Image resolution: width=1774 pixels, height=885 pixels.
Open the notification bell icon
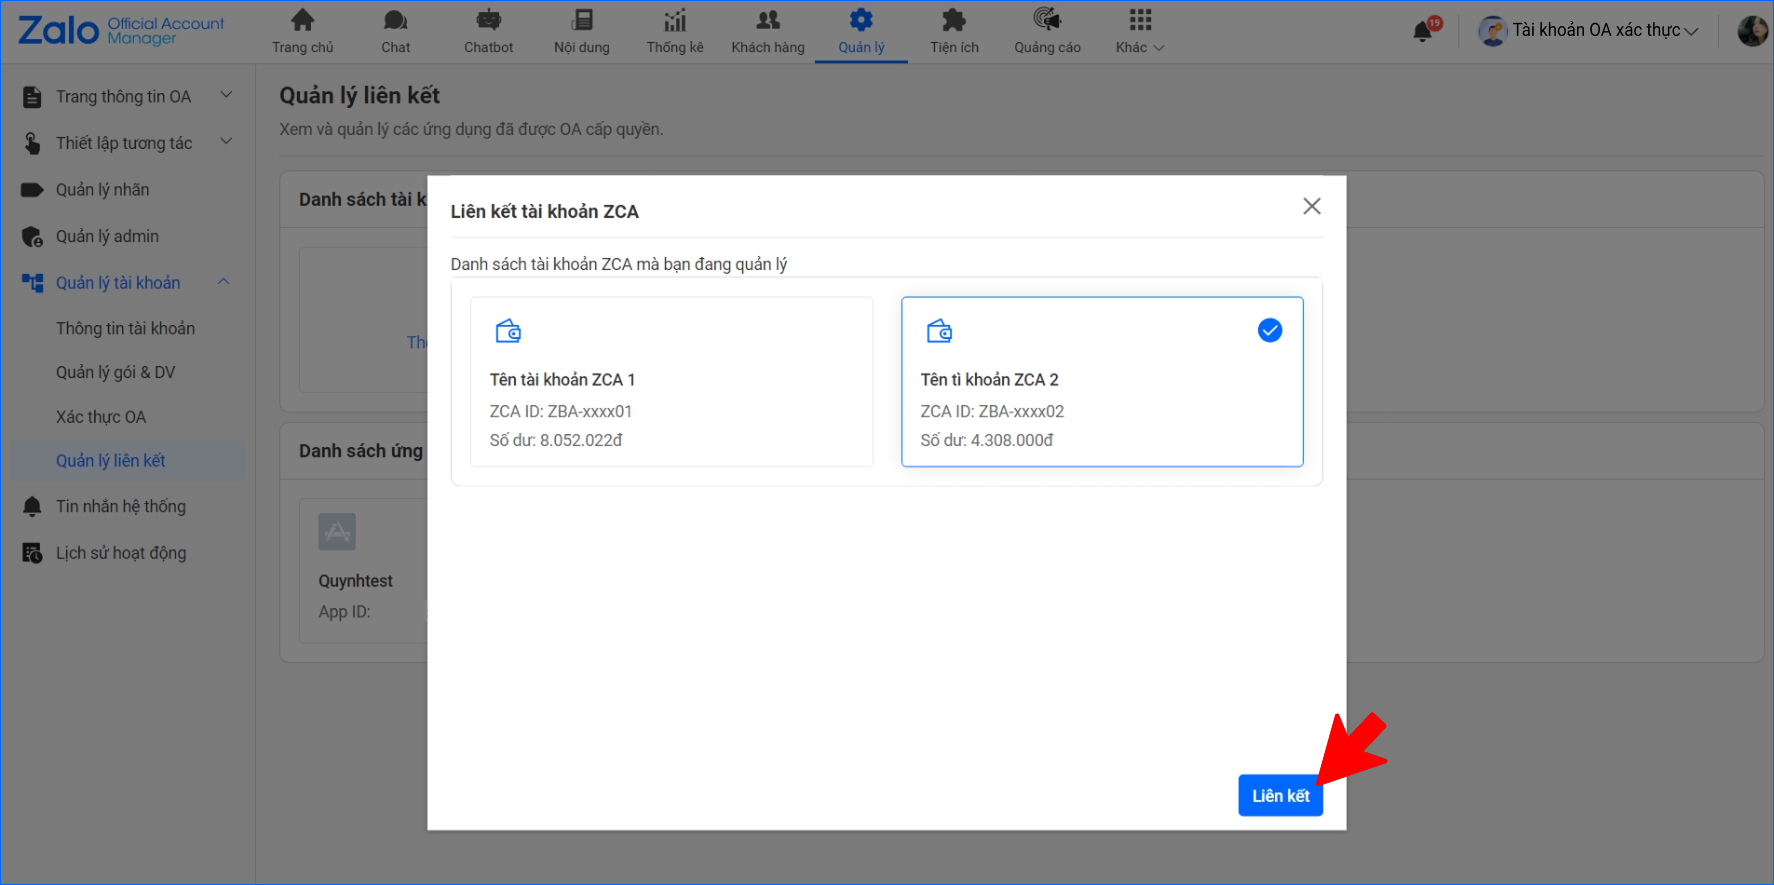point(1422,32)
